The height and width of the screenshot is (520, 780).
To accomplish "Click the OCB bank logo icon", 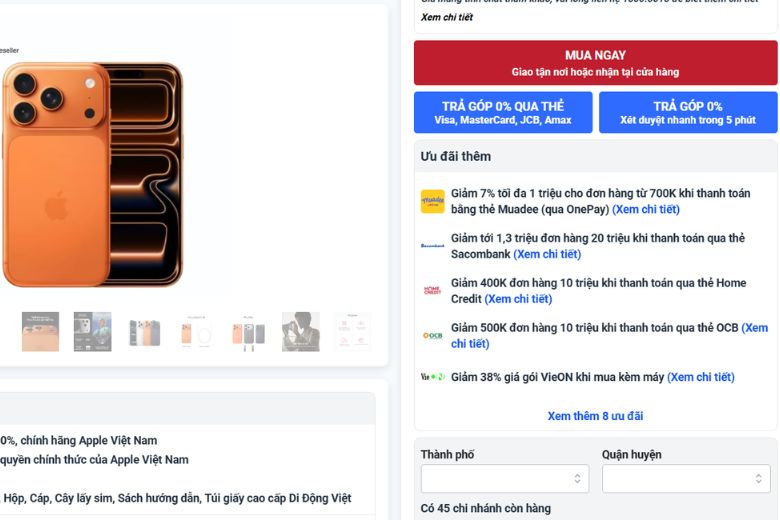I will (x=432, y=336).
